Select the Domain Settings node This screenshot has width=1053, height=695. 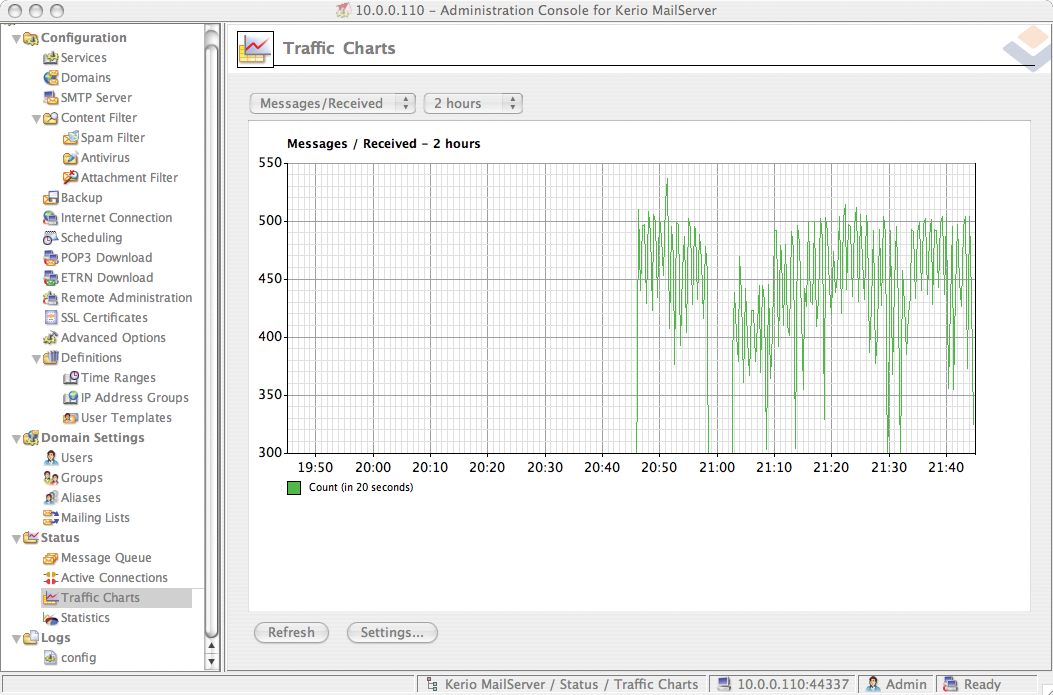[93, 438]
